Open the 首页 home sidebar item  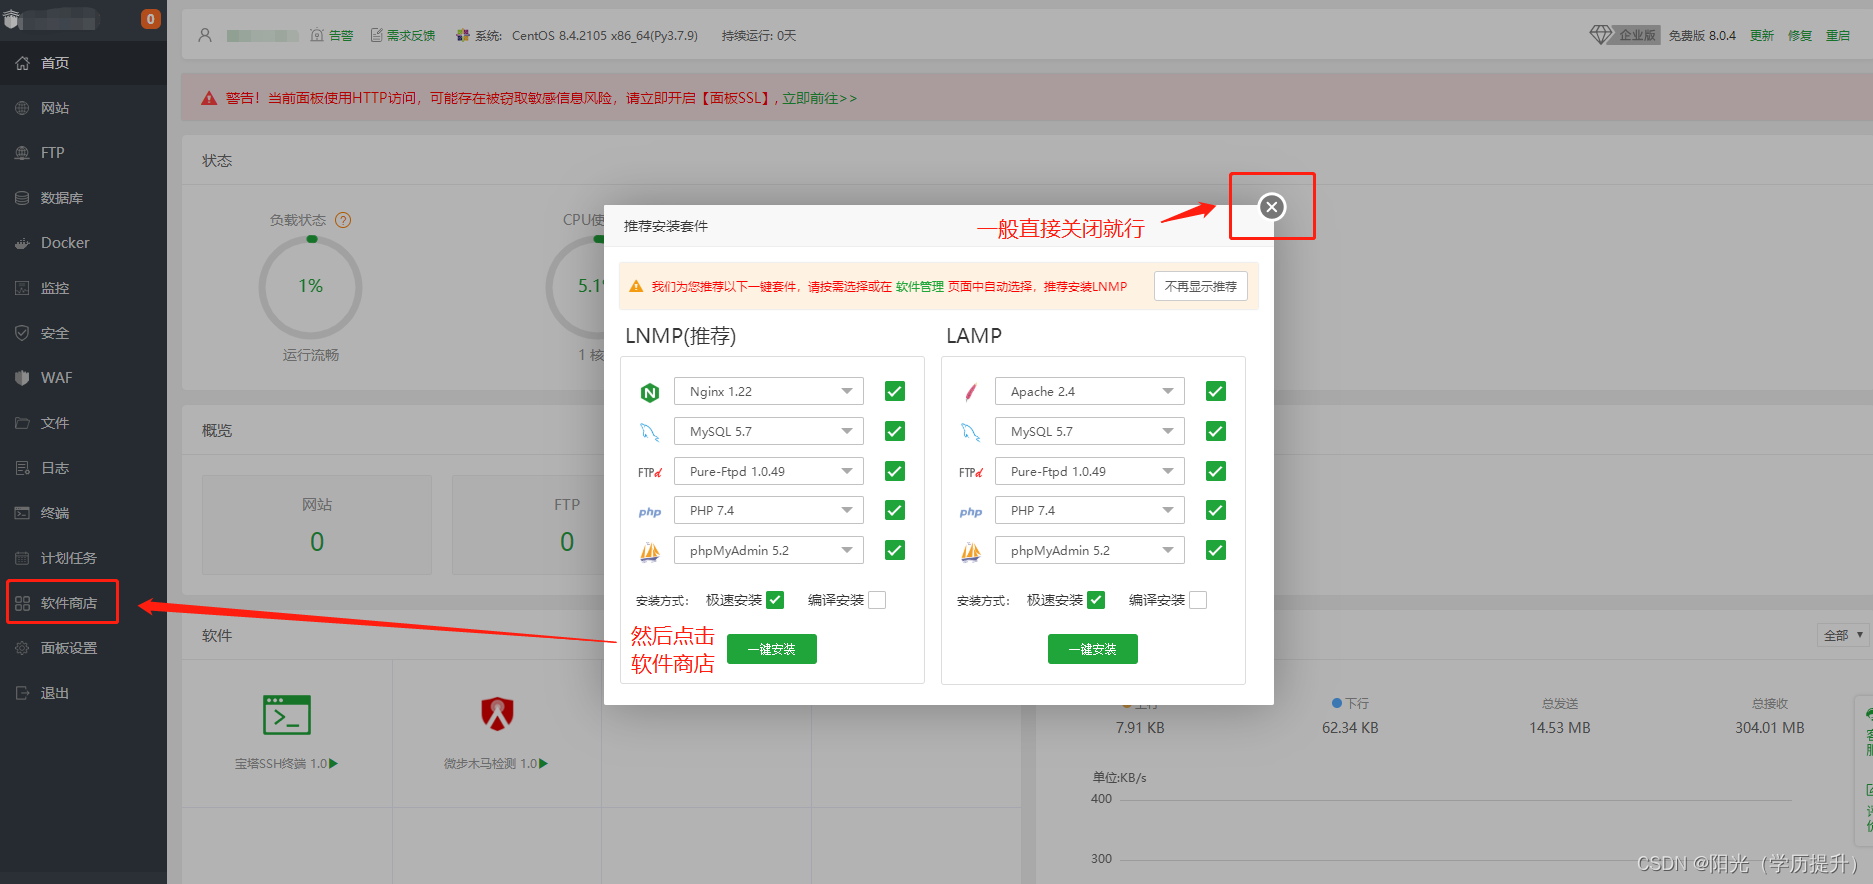click(x=83, y=63)
